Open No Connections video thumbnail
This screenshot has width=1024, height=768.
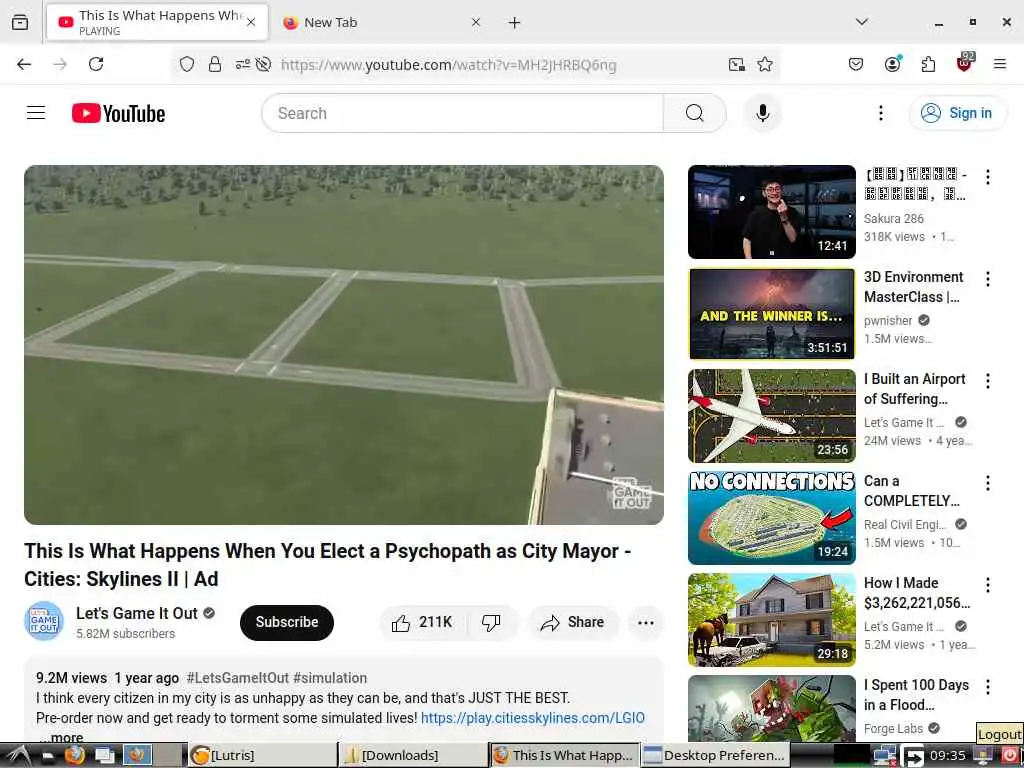771,518
